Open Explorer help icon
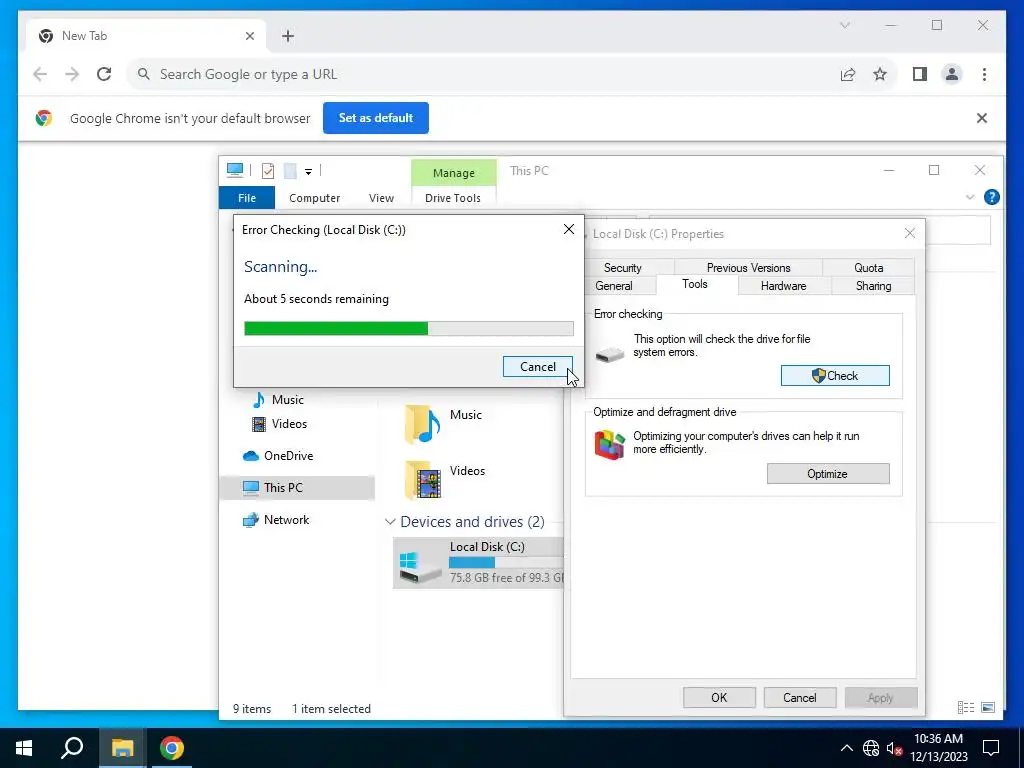The width and height of the screenshot is (1024, 768). 991,197
